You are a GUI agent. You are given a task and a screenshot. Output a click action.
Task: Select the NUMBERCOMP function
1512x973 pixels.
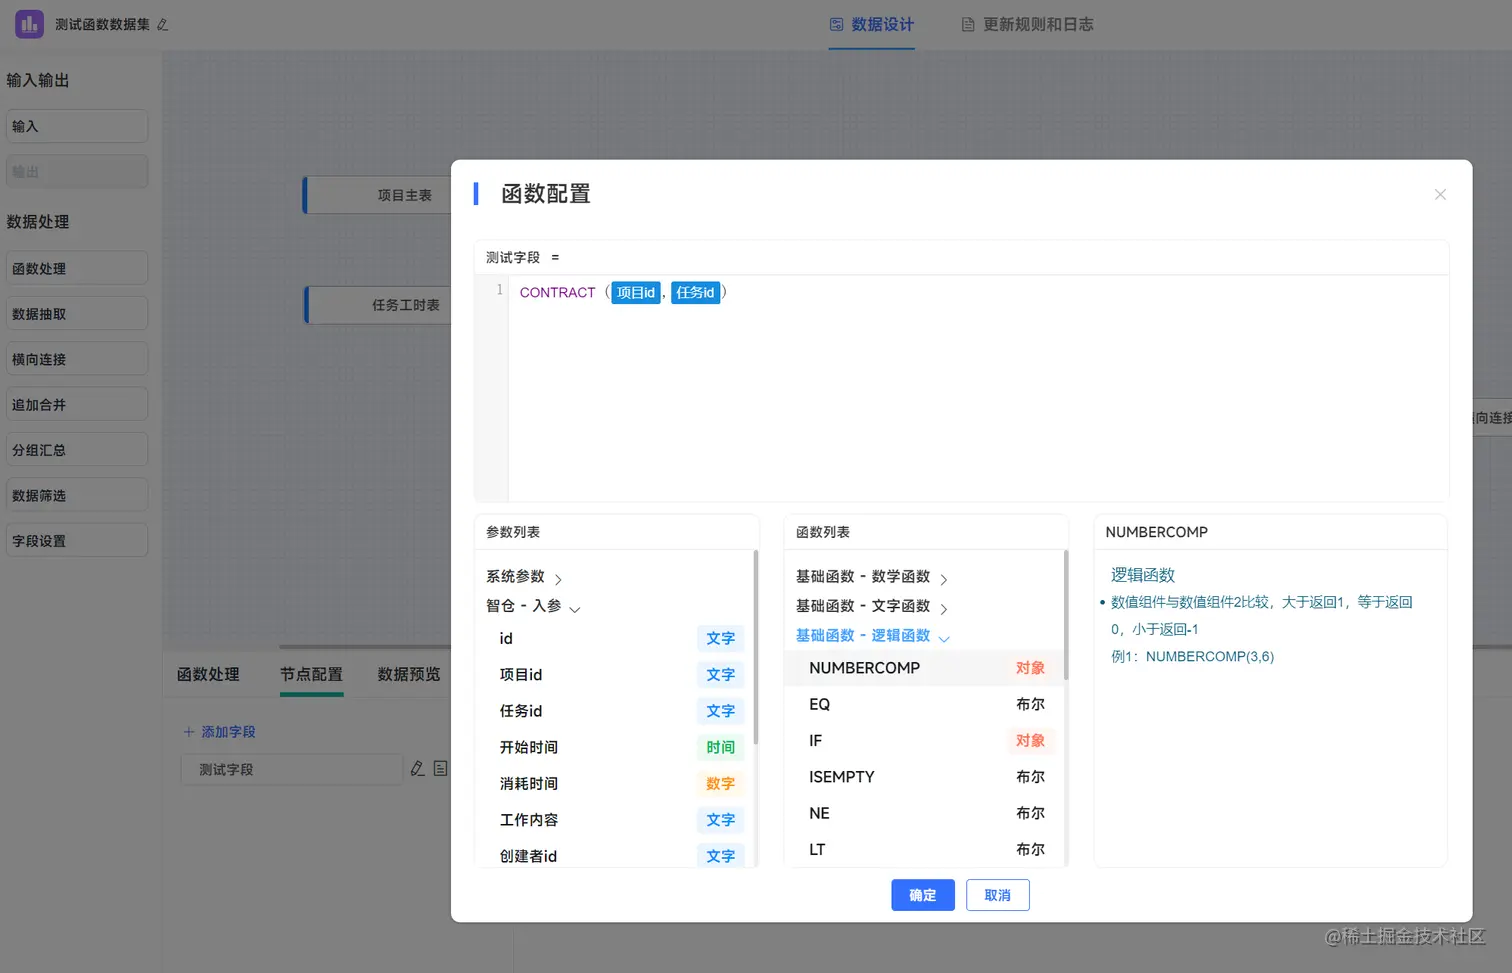click(x=924, y=668)
